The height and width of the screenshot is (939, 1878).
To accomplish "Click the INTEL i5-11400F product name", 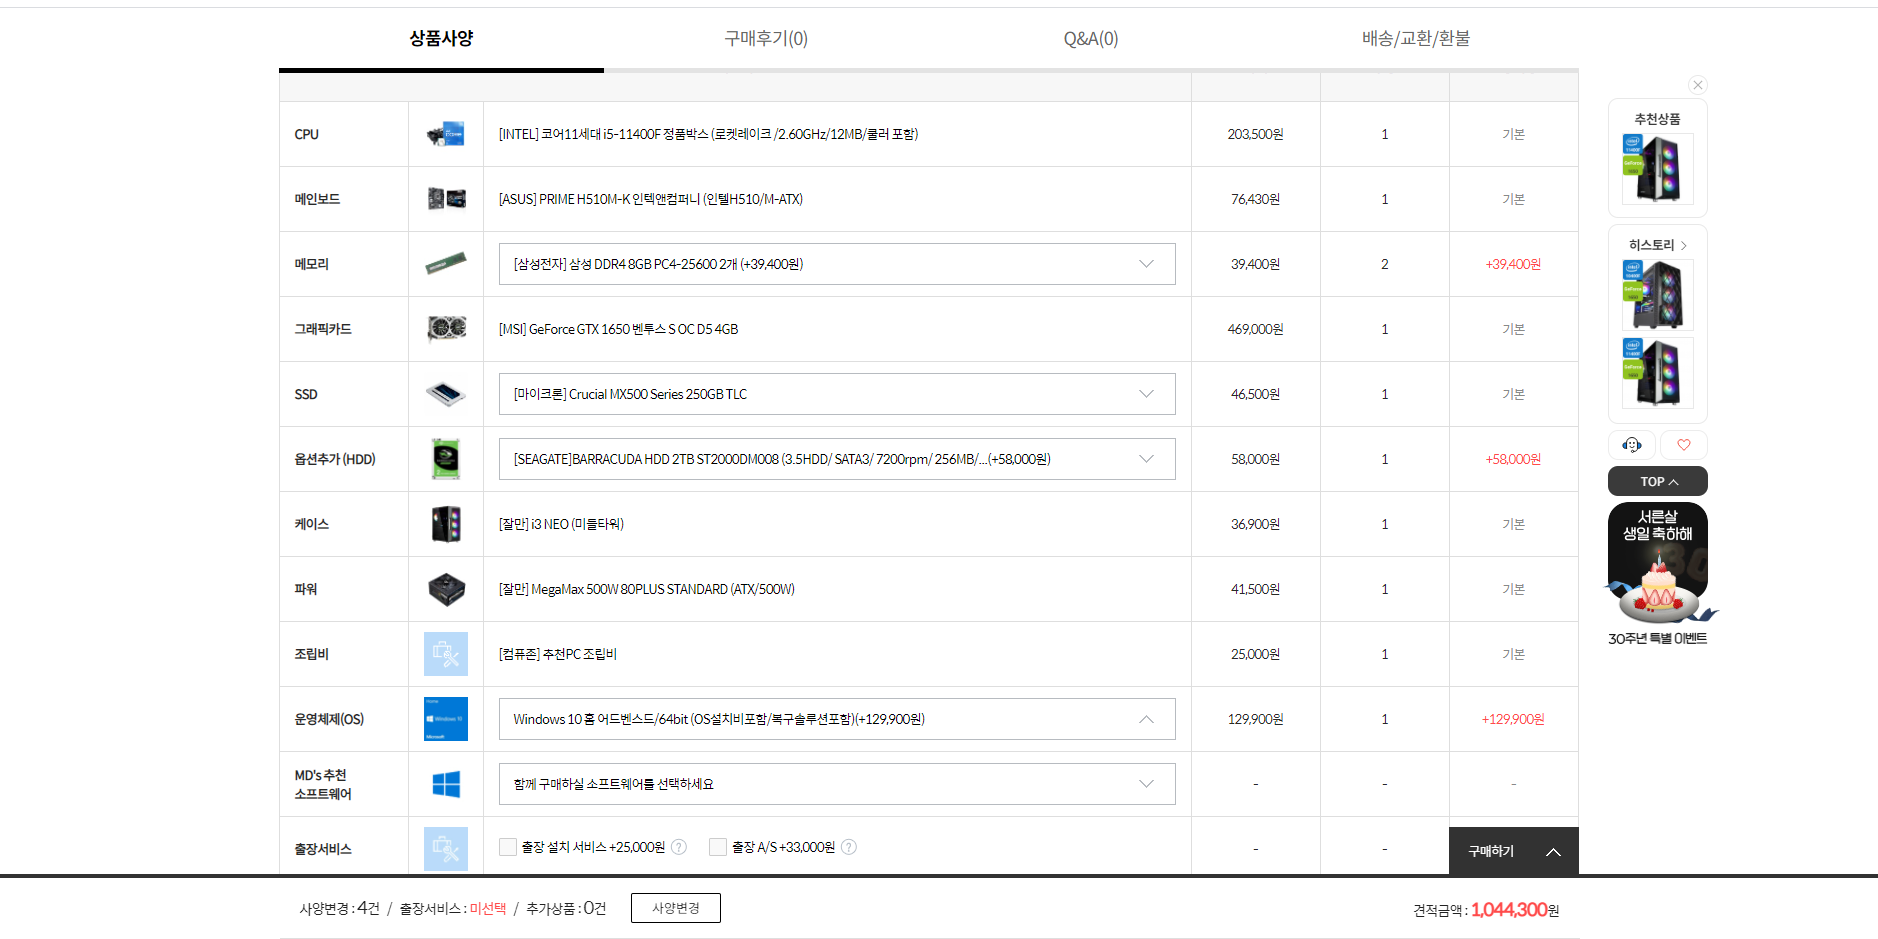I will point(708,134).
